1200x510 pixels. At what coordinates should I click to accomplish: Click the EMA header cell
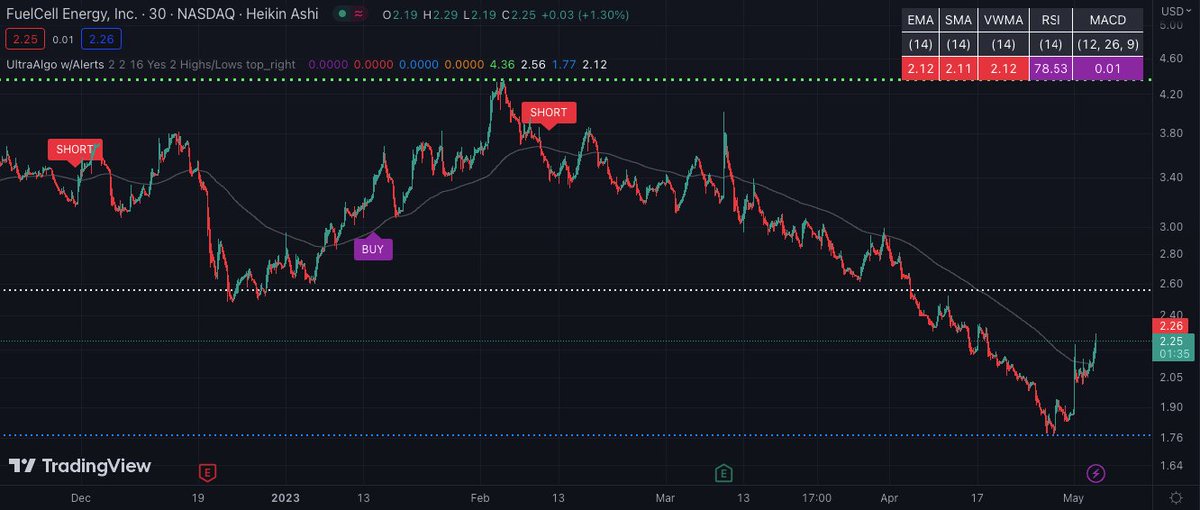click(x=919, y=20)
